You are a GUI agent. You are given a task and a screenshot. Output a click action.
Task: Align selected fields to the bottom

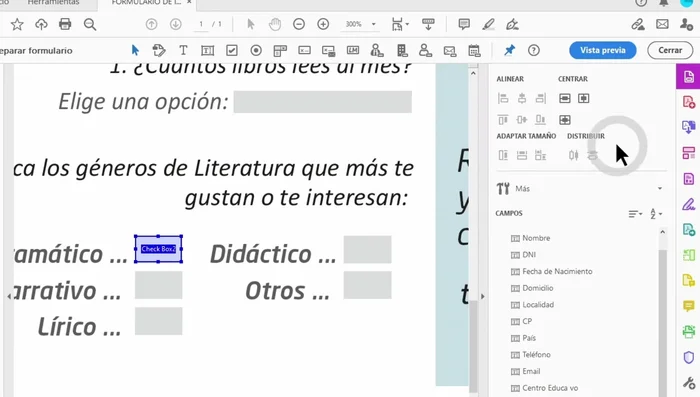[x=541, y=120]
